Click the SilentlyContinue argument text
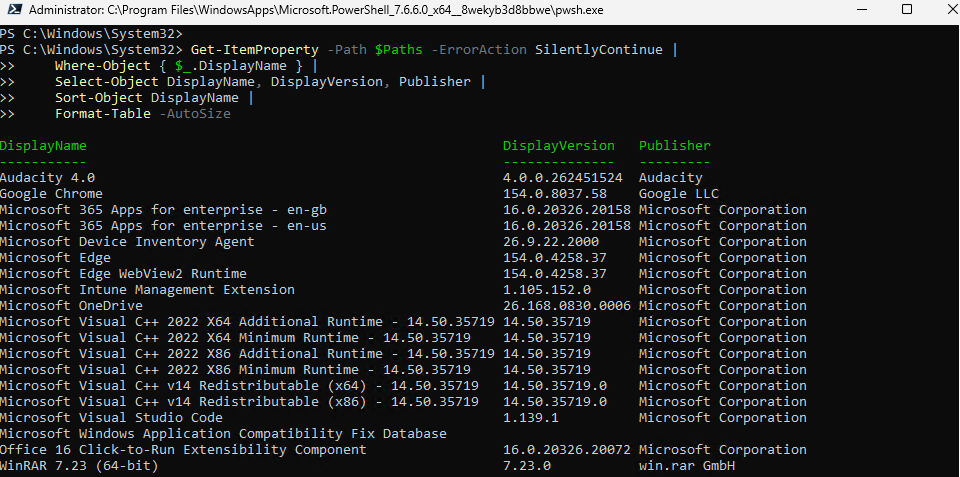Viewport: 960px width, 477px height. pos(599,50)
